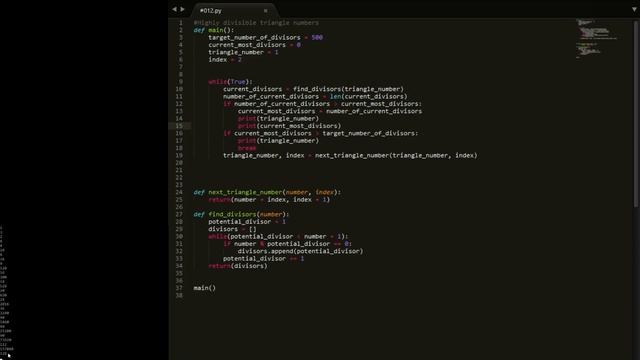Click 'next_triangle_number(triangle_number, index)' call on line 19
Screen dimensions: 640x360
click(396, 155)
